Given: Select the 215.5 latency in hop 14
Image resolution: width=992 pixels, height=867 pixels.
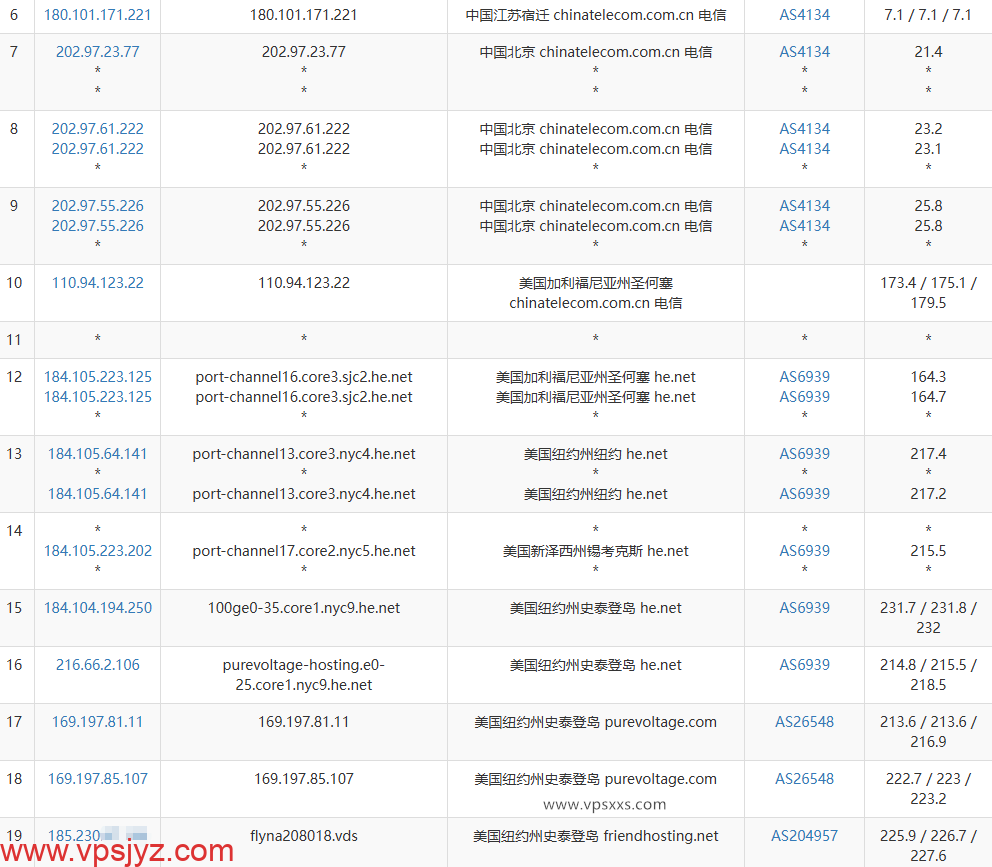Looking at the screenshot, I should point(928,551).
